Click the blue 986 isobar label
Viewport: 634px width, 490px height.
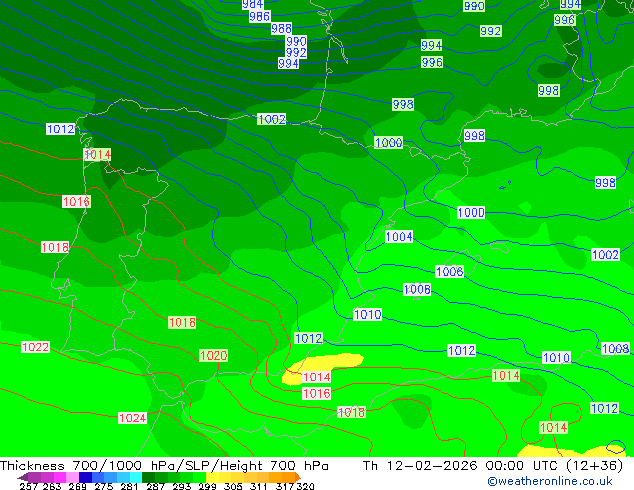(x=259, y=17)
